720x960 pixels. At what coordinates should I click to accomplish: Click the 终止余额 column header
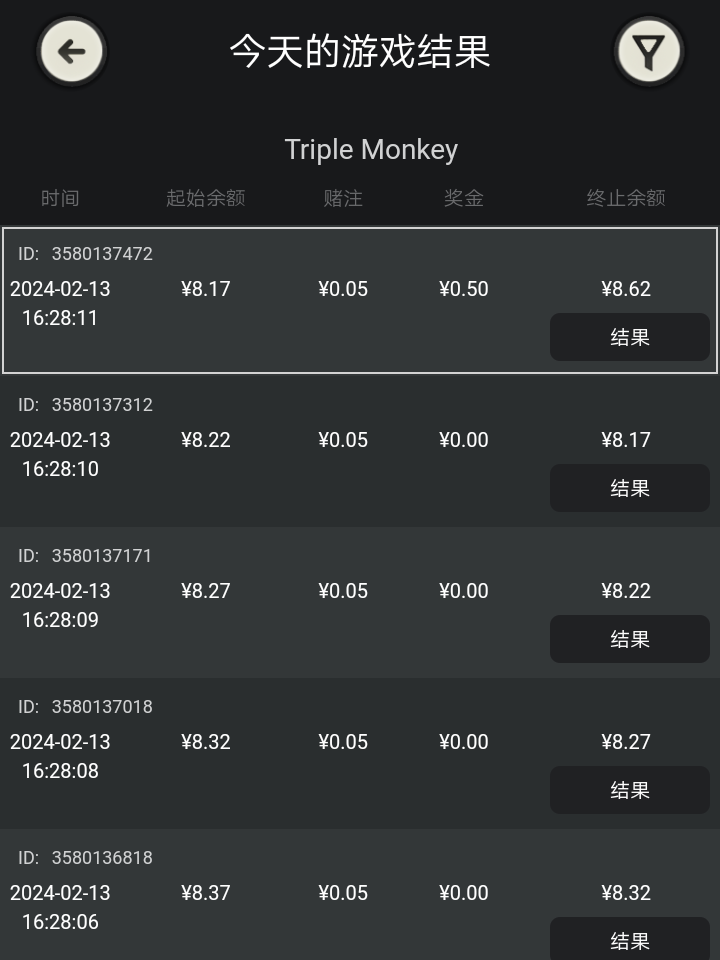626,198
